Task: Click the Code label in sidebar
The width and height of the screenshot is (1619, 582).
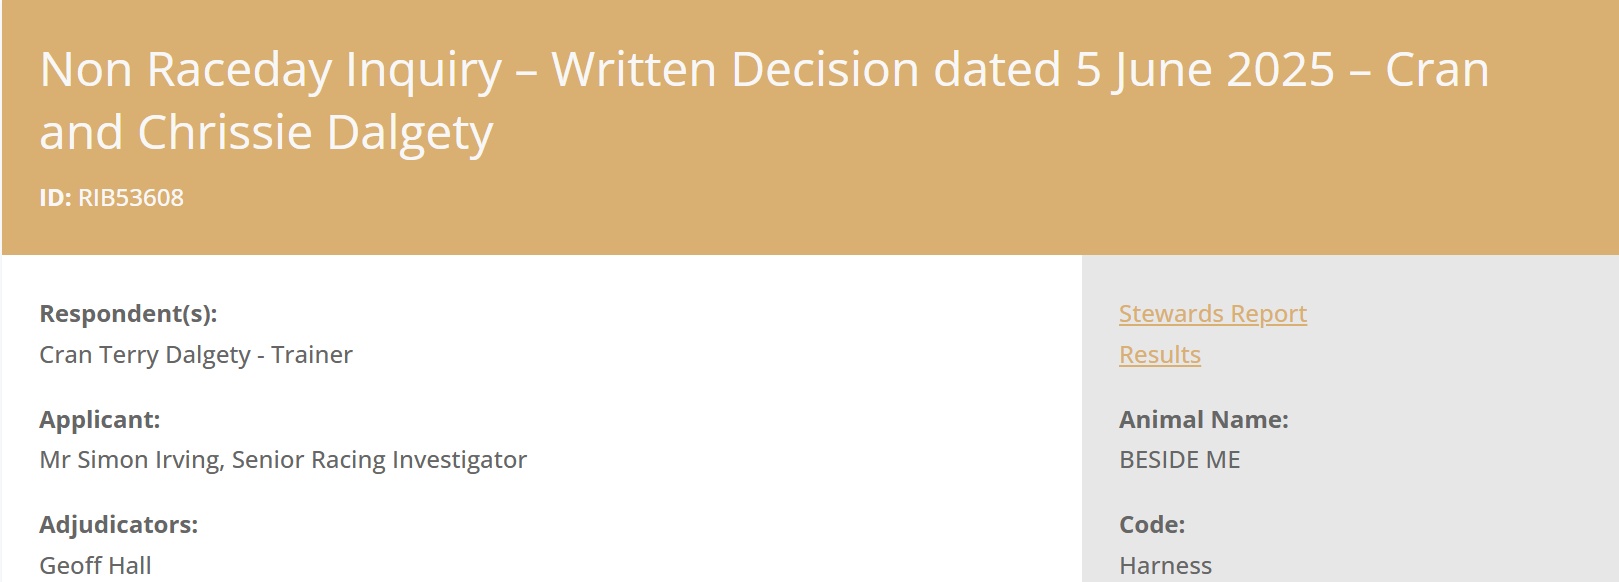Action: click(1152, 525)
